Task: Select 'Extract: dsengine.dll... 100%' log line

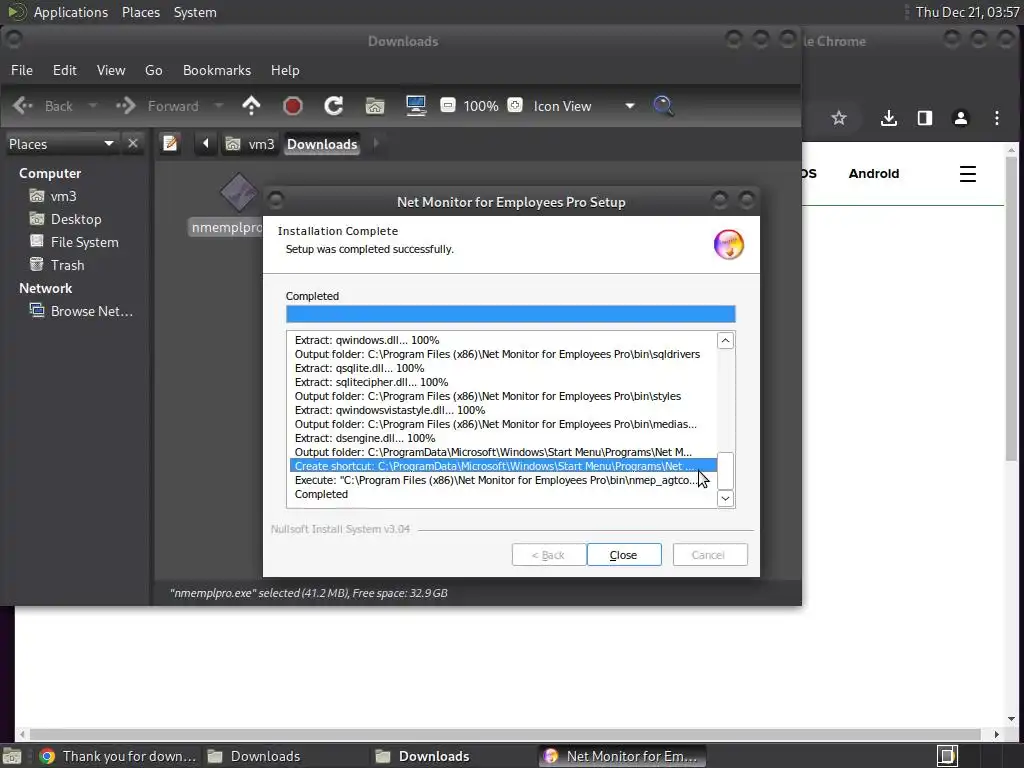Action: pyautogui.click(x=364, y=438)
